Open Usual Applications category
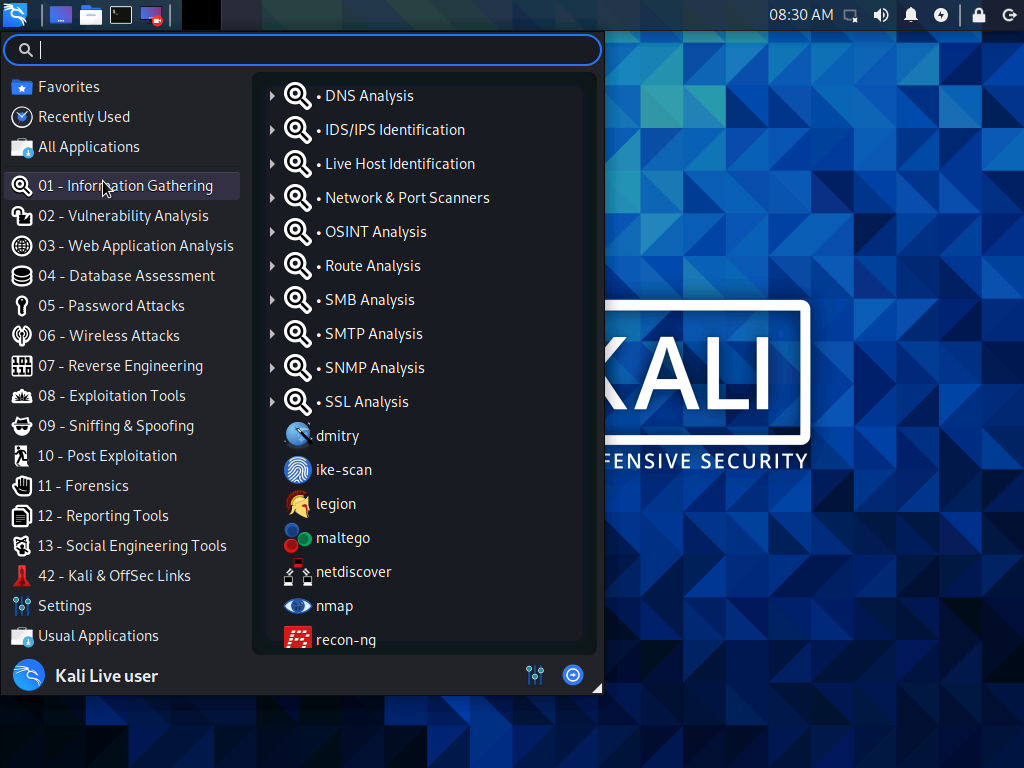The height and width of the screenshot is (768, 1024). pos(122,636)
